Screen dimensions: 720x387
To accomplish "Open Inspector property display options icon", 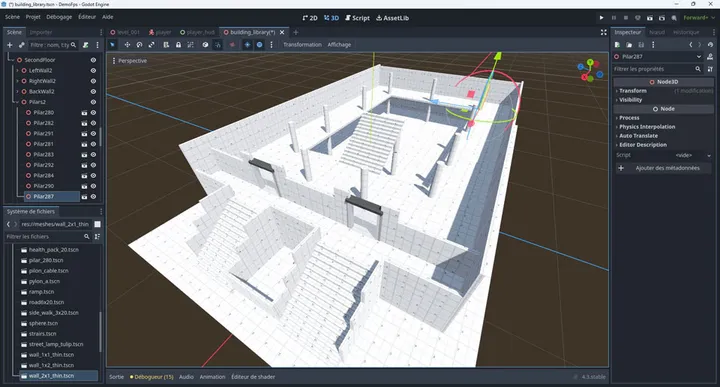I will 710,69.
